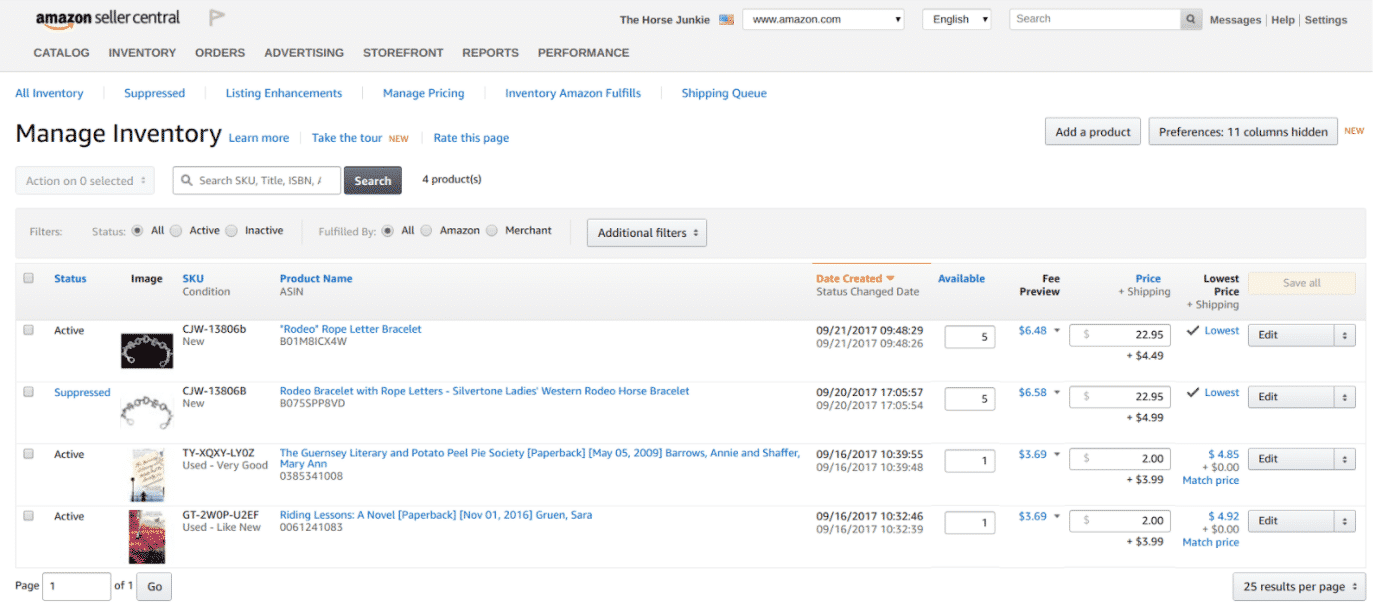Click the flag icon beside the logo
This screenshot has width=1373, height=613.
pyautogui.click(x=217, y=18)
